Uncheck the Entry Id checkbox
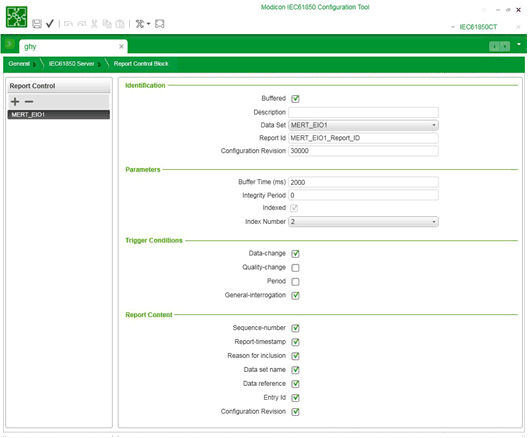This screenshot has width=528, height=438. click(x=295, y=398)
